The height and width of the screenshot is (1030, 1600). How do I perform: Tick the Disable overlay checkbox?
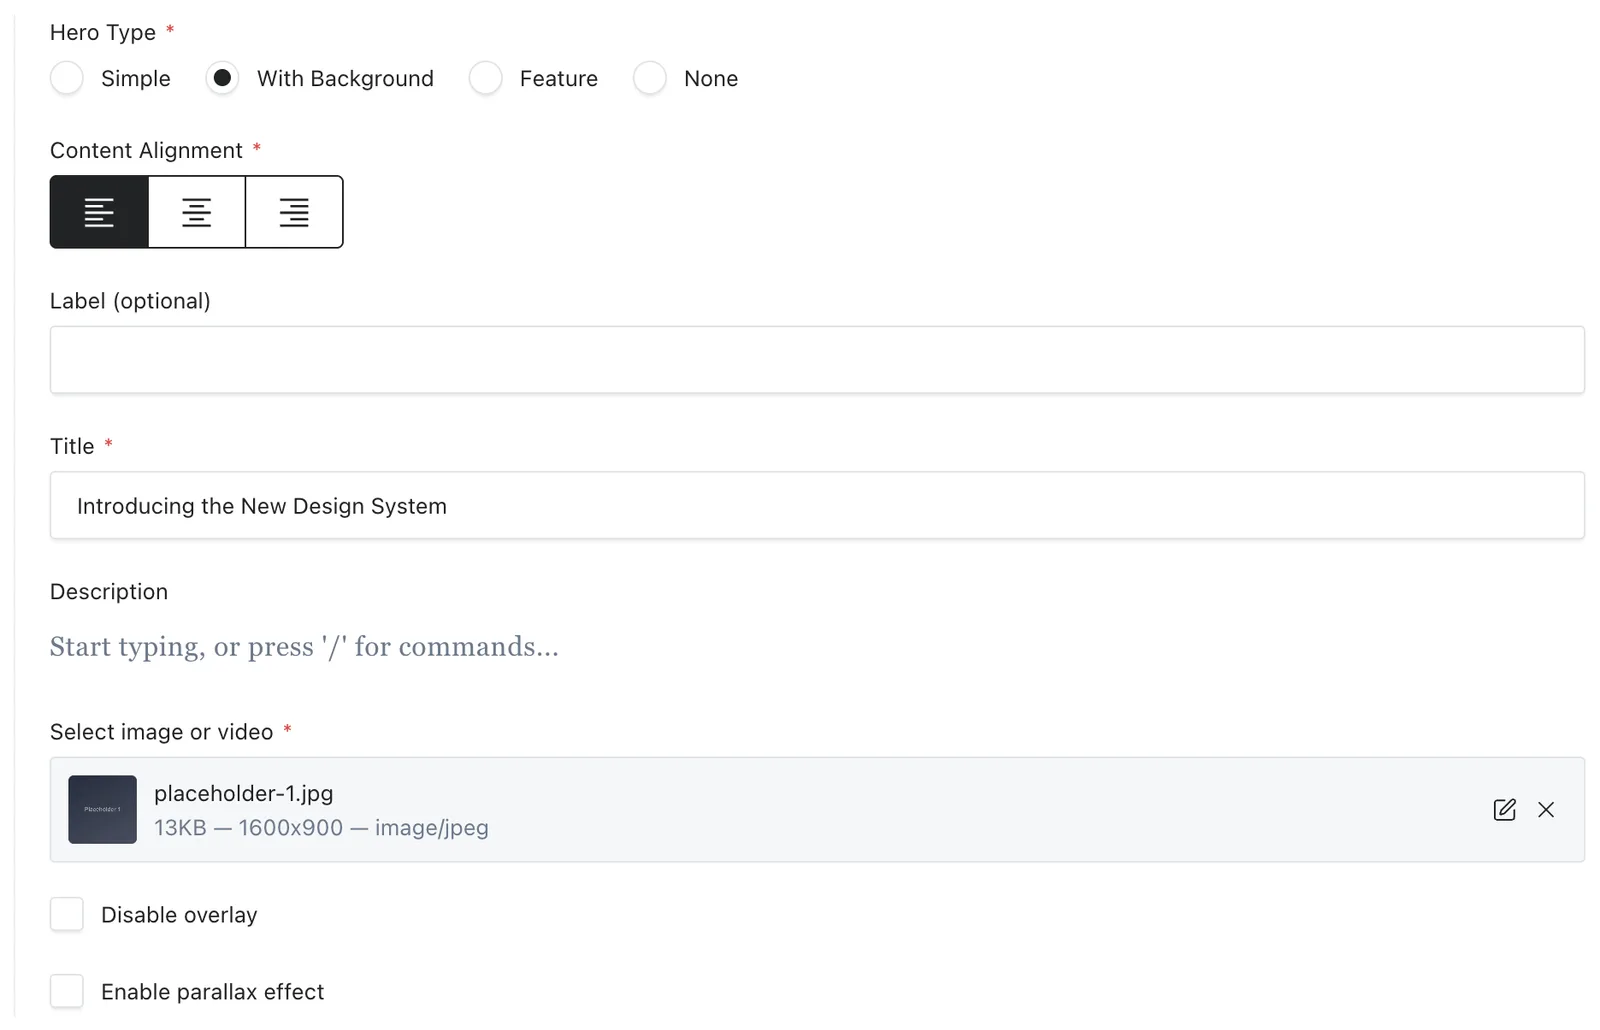coord(67,914)
